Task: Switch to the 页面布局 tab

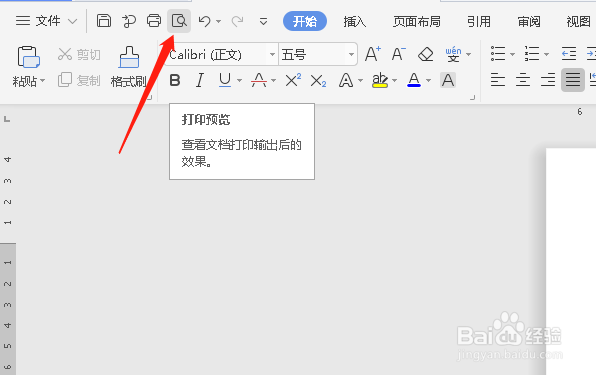Action: [x=417, y=21]
